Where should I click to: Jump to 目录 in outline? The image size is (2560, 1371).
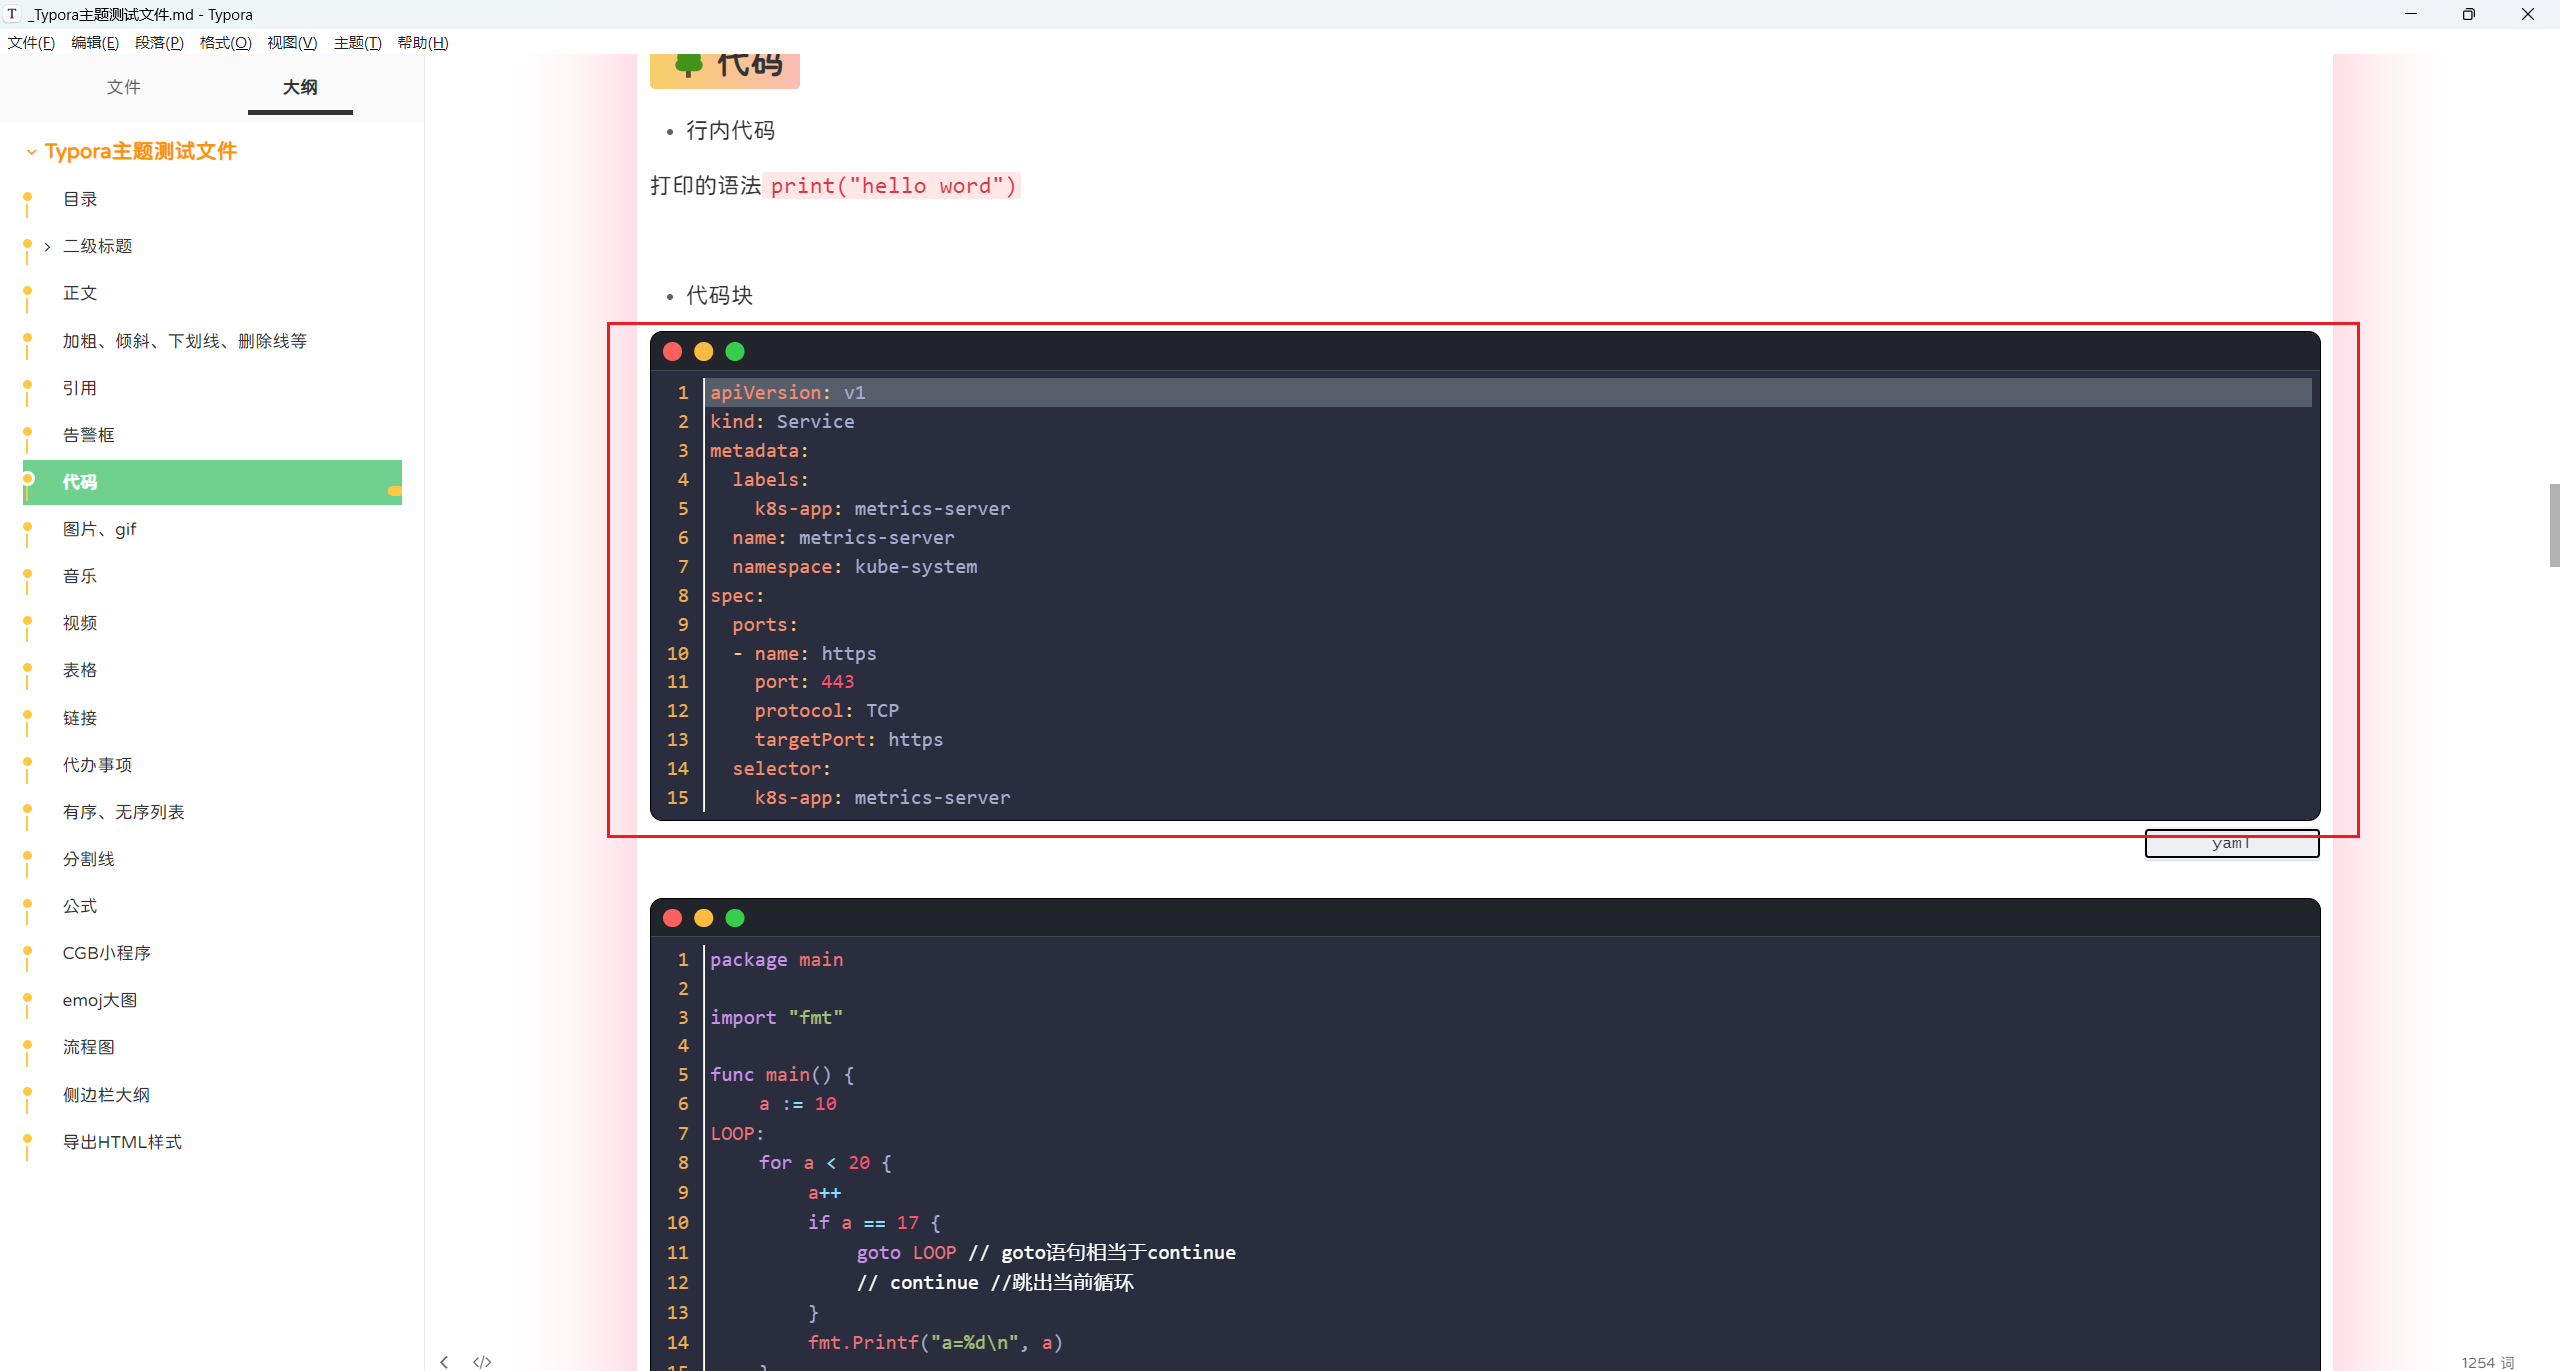(x=80, y=199)
